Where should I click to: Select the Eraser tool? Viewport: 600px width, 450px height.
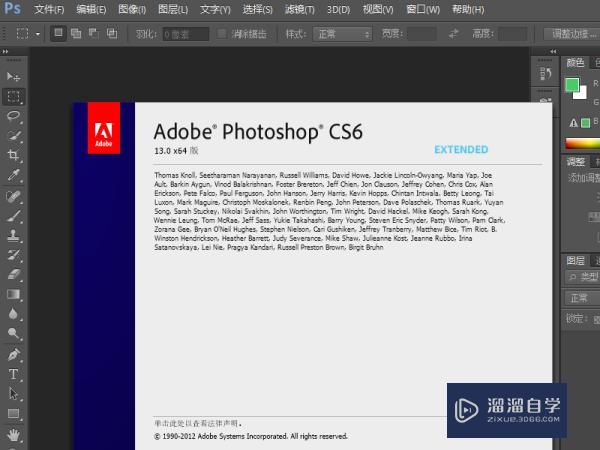point(14,274)
